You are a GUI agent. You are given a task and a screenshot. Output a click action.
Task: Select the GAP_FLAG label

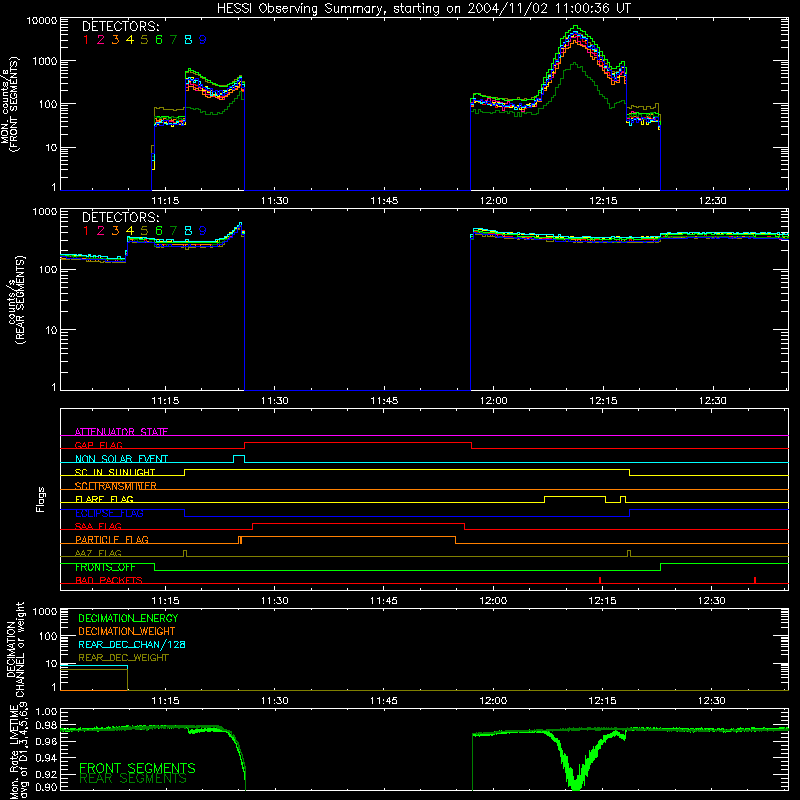pyautogui.click(x=98, y=445)
